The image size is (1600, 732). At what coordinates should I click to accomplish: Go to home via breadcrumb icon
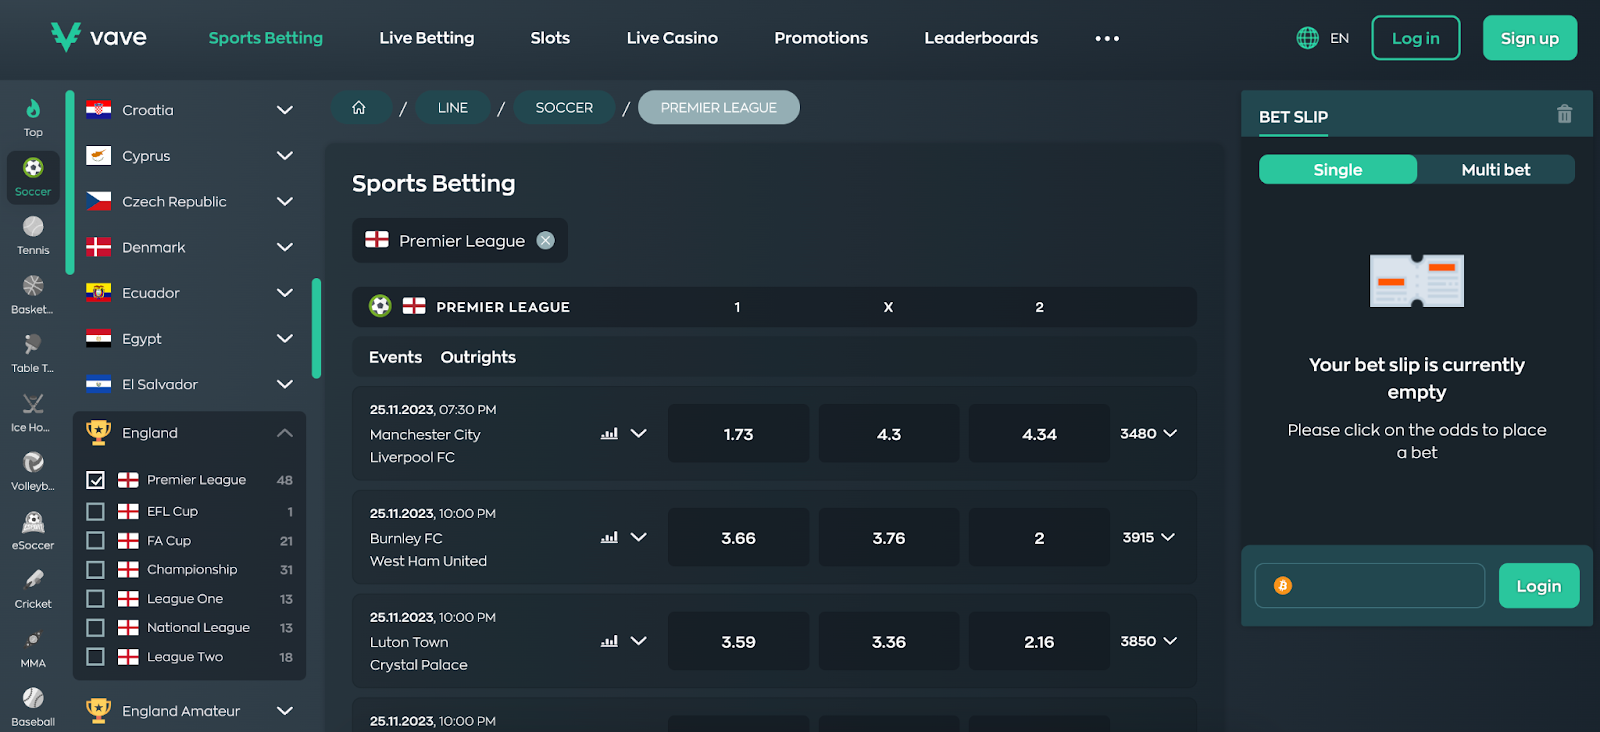[x=359, y=107]
